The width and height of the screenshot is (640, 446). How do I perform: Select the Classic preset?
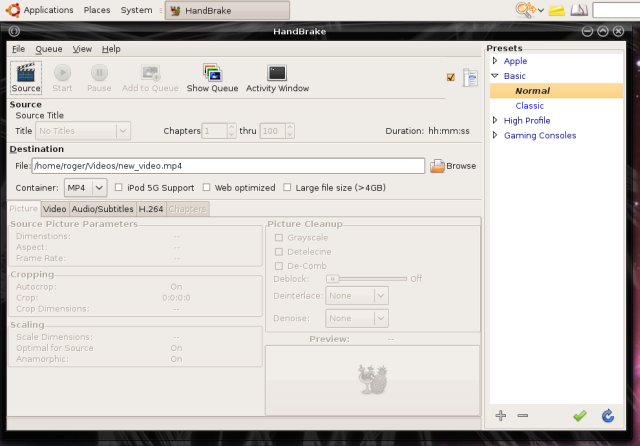tap(529, 106)
